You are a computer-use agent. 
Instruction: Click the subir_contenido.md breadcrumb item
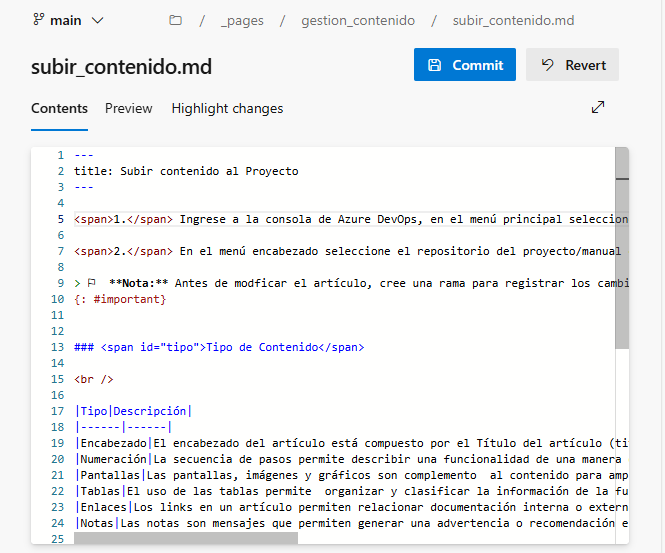pos(513,20)
